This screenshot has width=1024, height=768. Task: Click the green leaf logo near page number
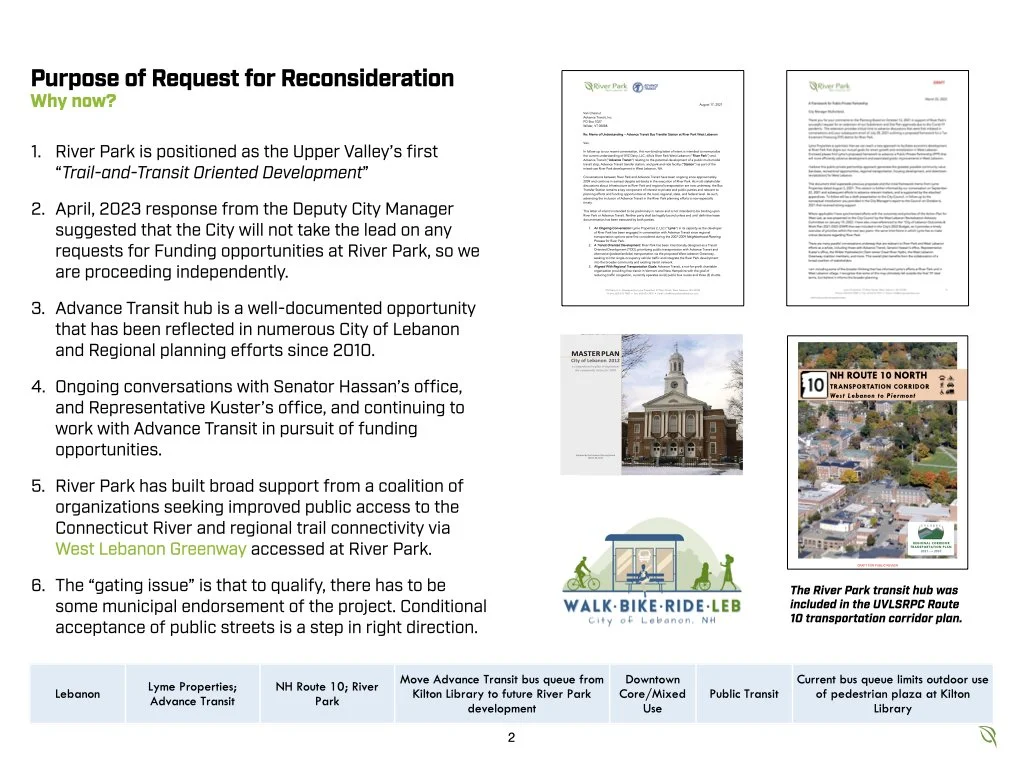point(988,736)
